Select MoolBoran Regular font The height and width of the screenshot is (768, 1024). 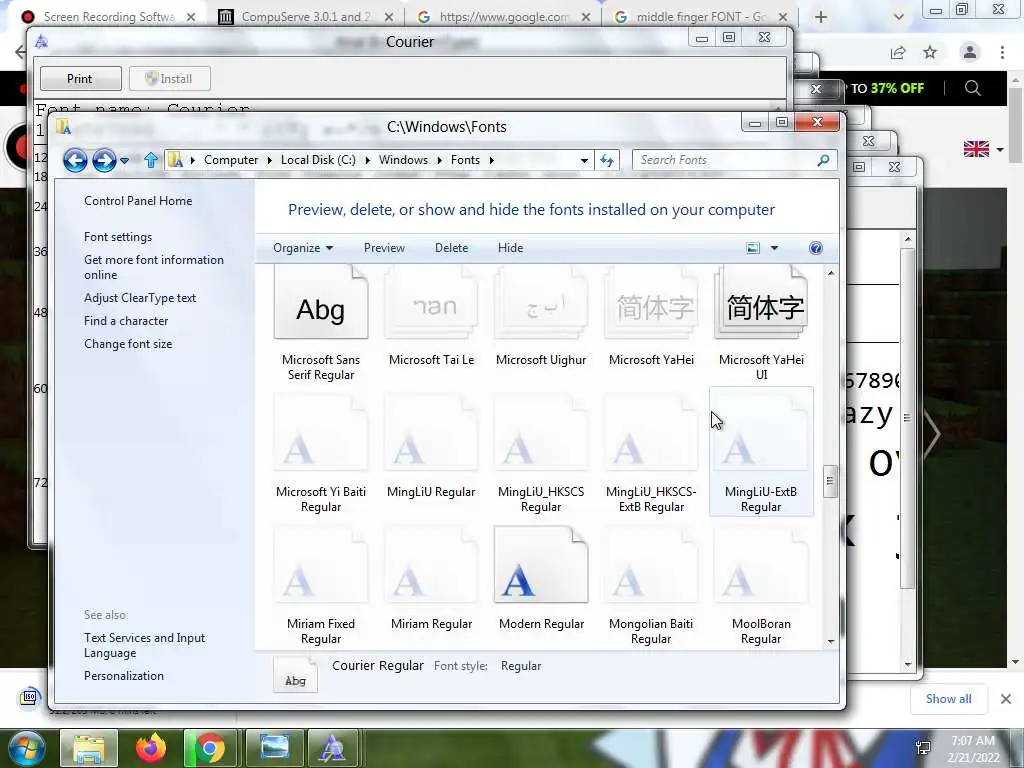pos(761,585)
